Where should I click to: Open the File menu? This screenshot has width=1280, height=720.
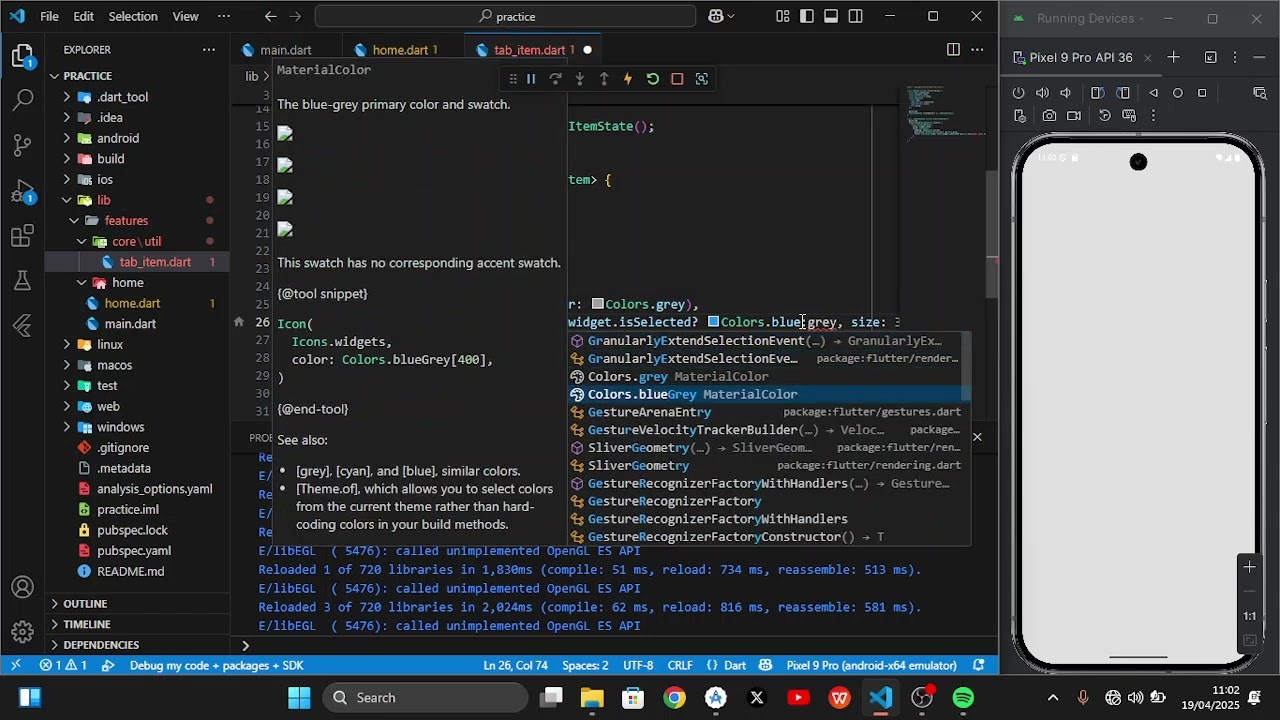point(49,16)
